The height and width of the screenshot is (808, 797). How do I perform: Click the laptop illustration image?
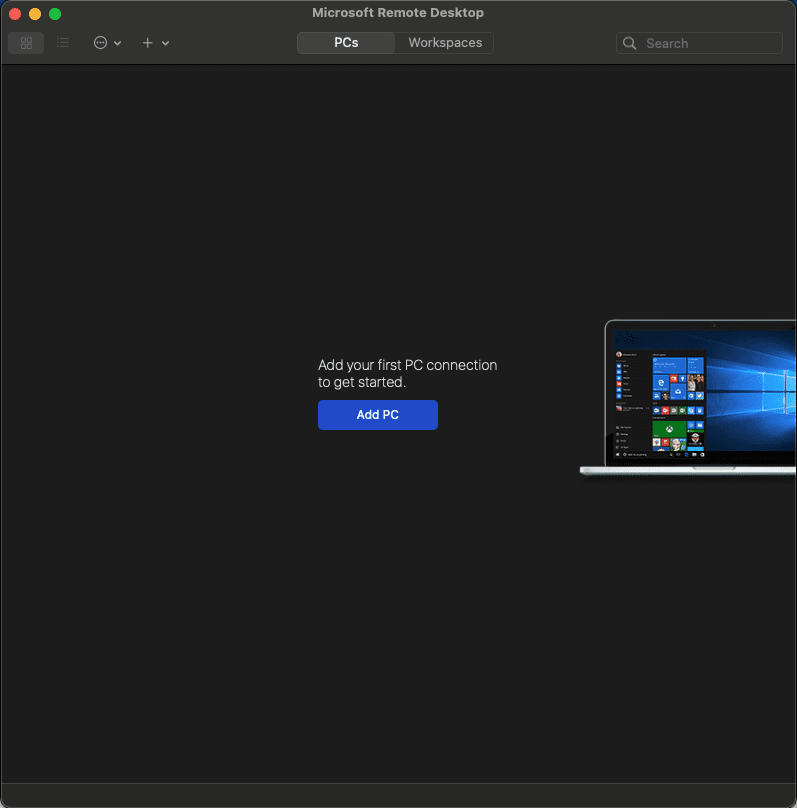688,397
